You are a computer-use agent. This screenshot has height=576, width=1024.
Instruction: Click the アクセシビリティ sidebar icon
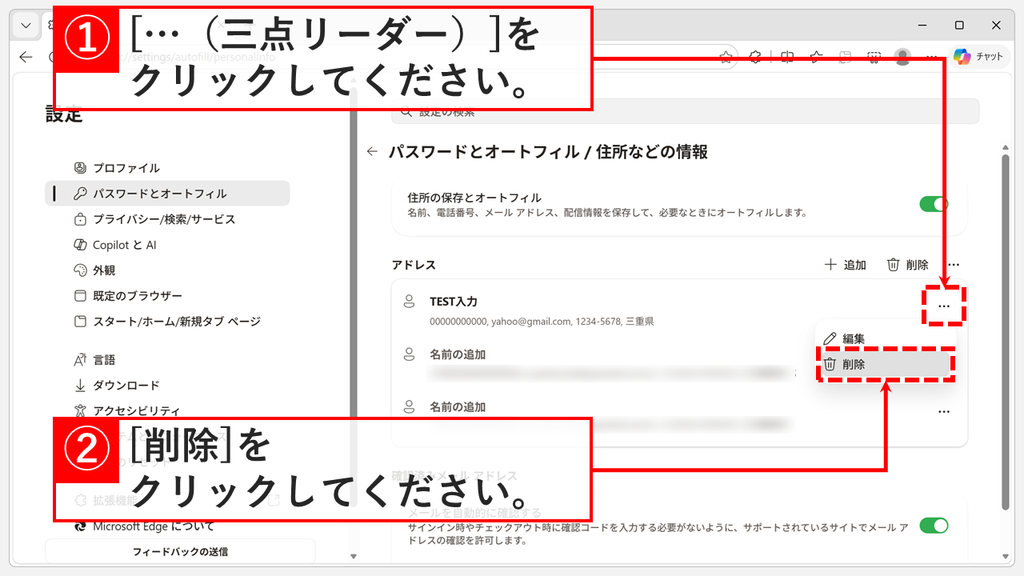click(80, 411)
